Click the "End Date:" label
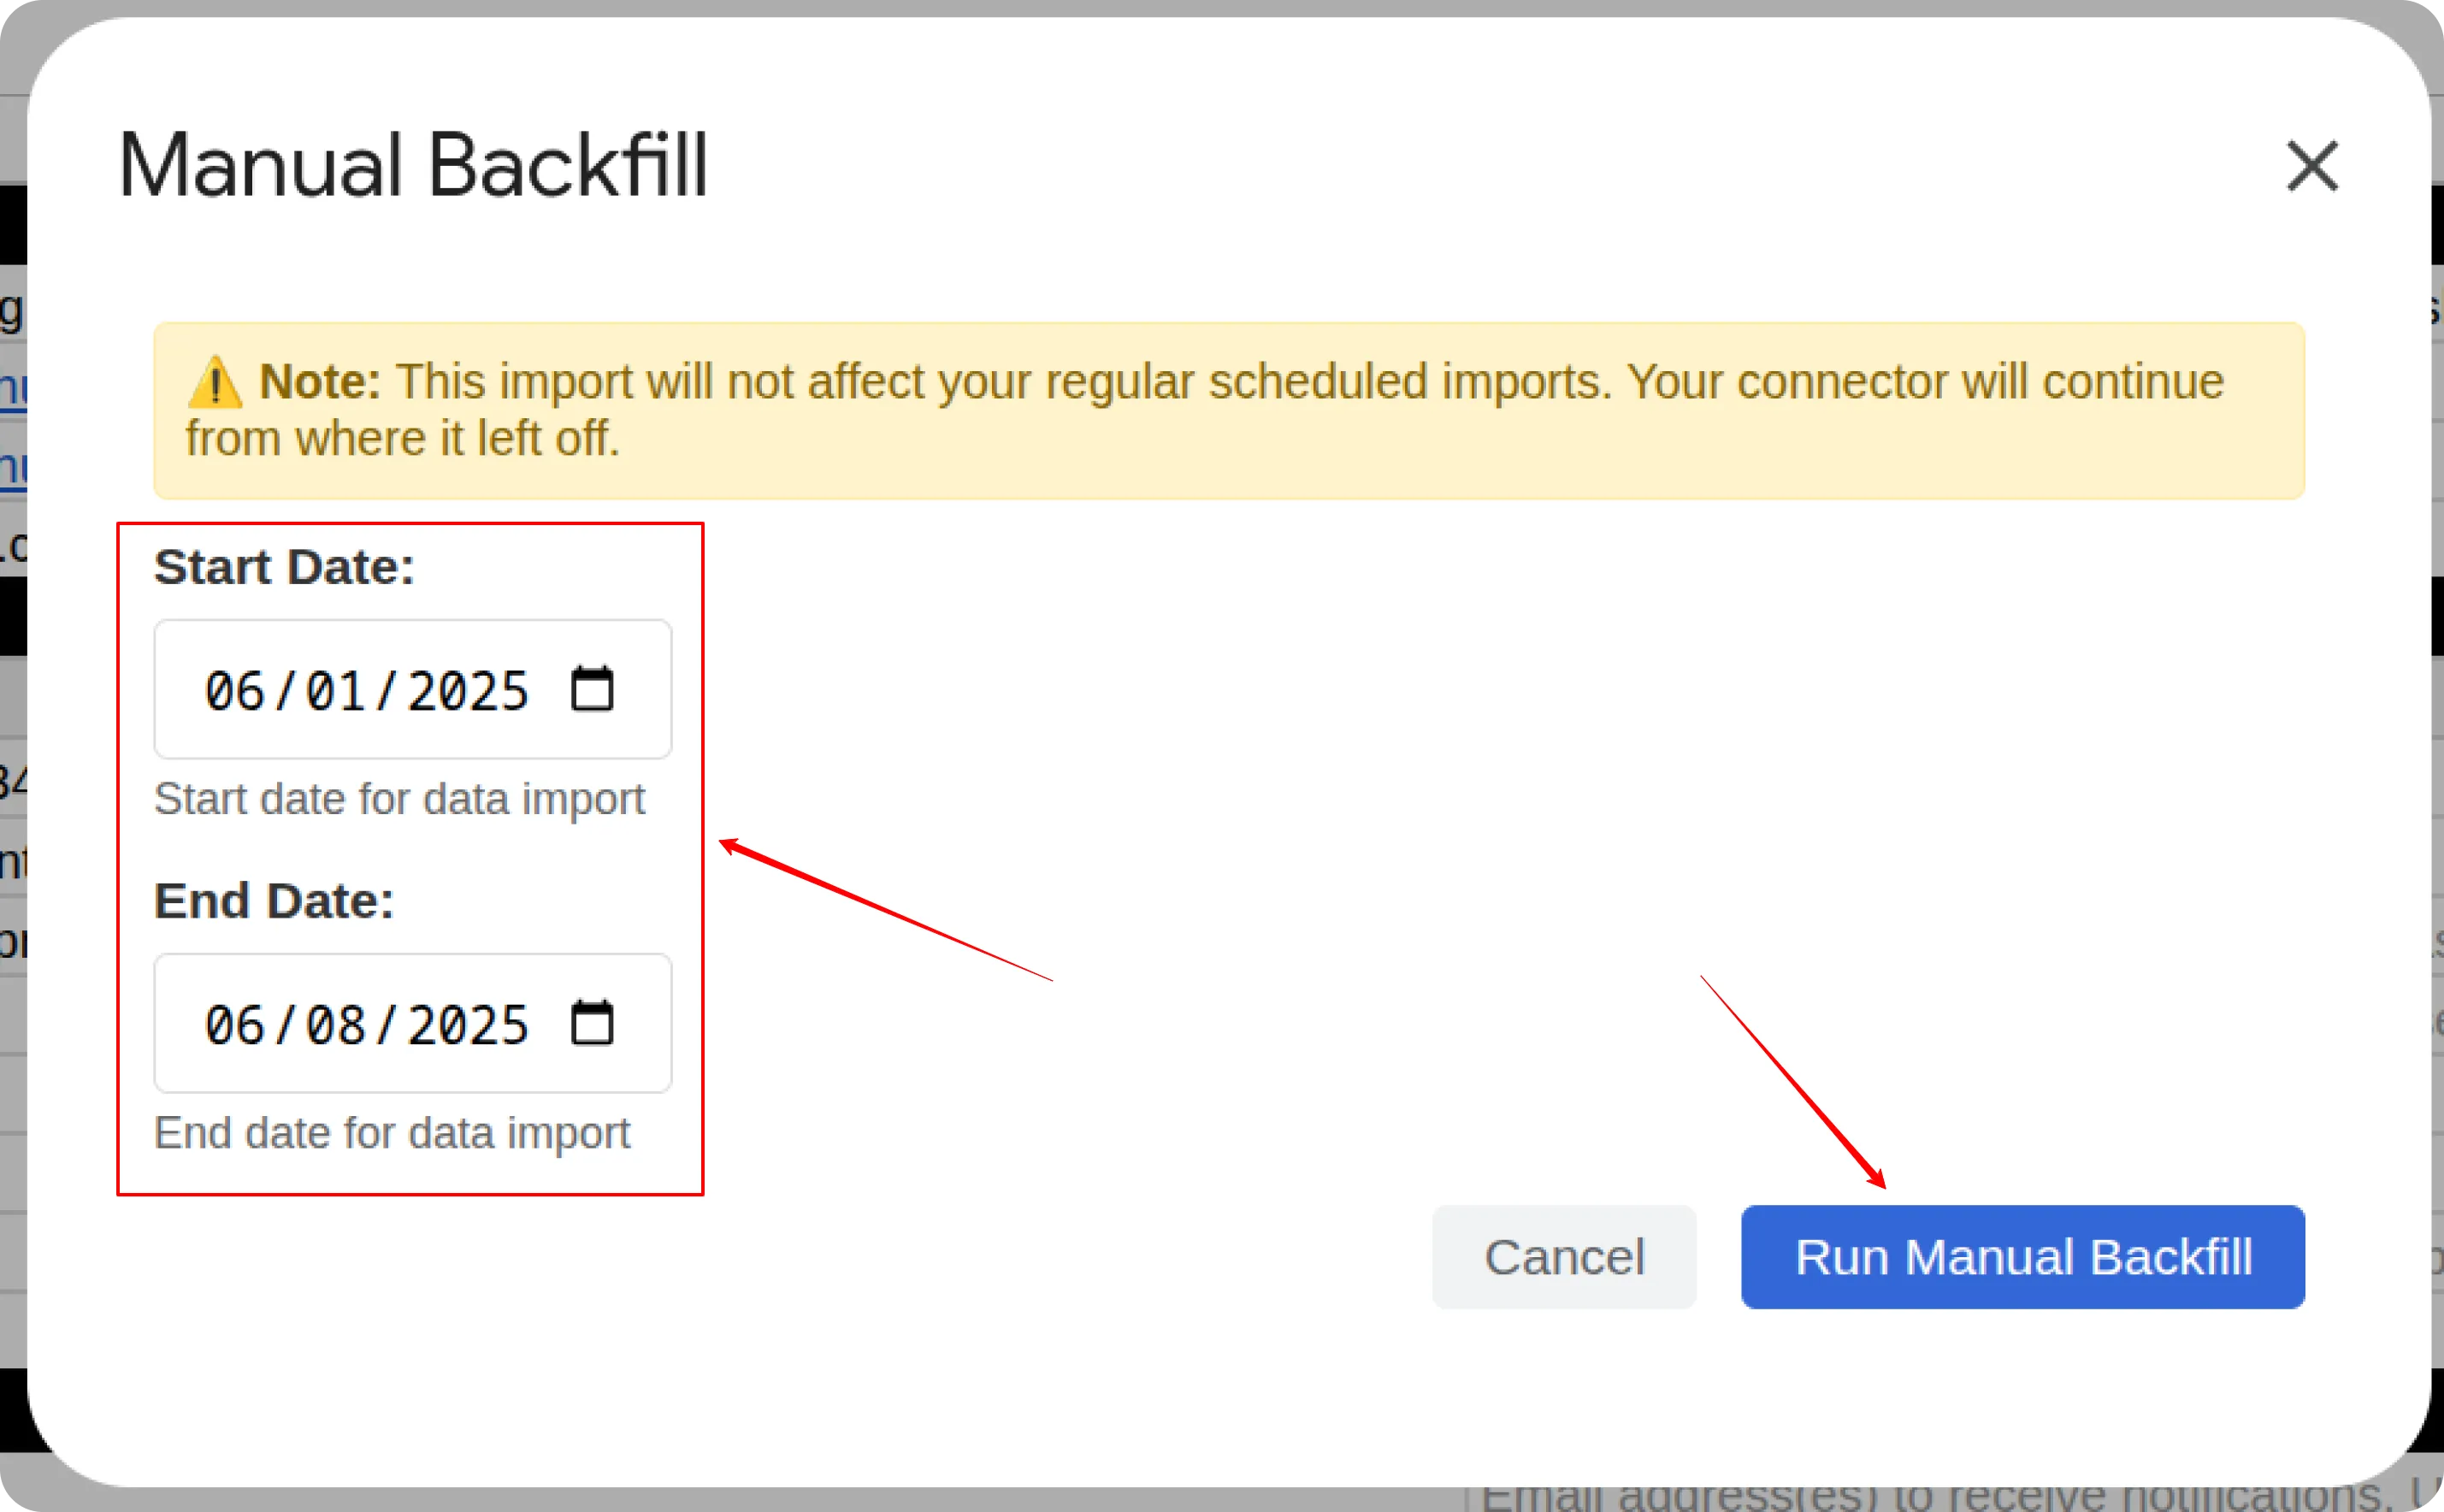Viewport: 2444px width, 1512px height. (x=274, y=901)
